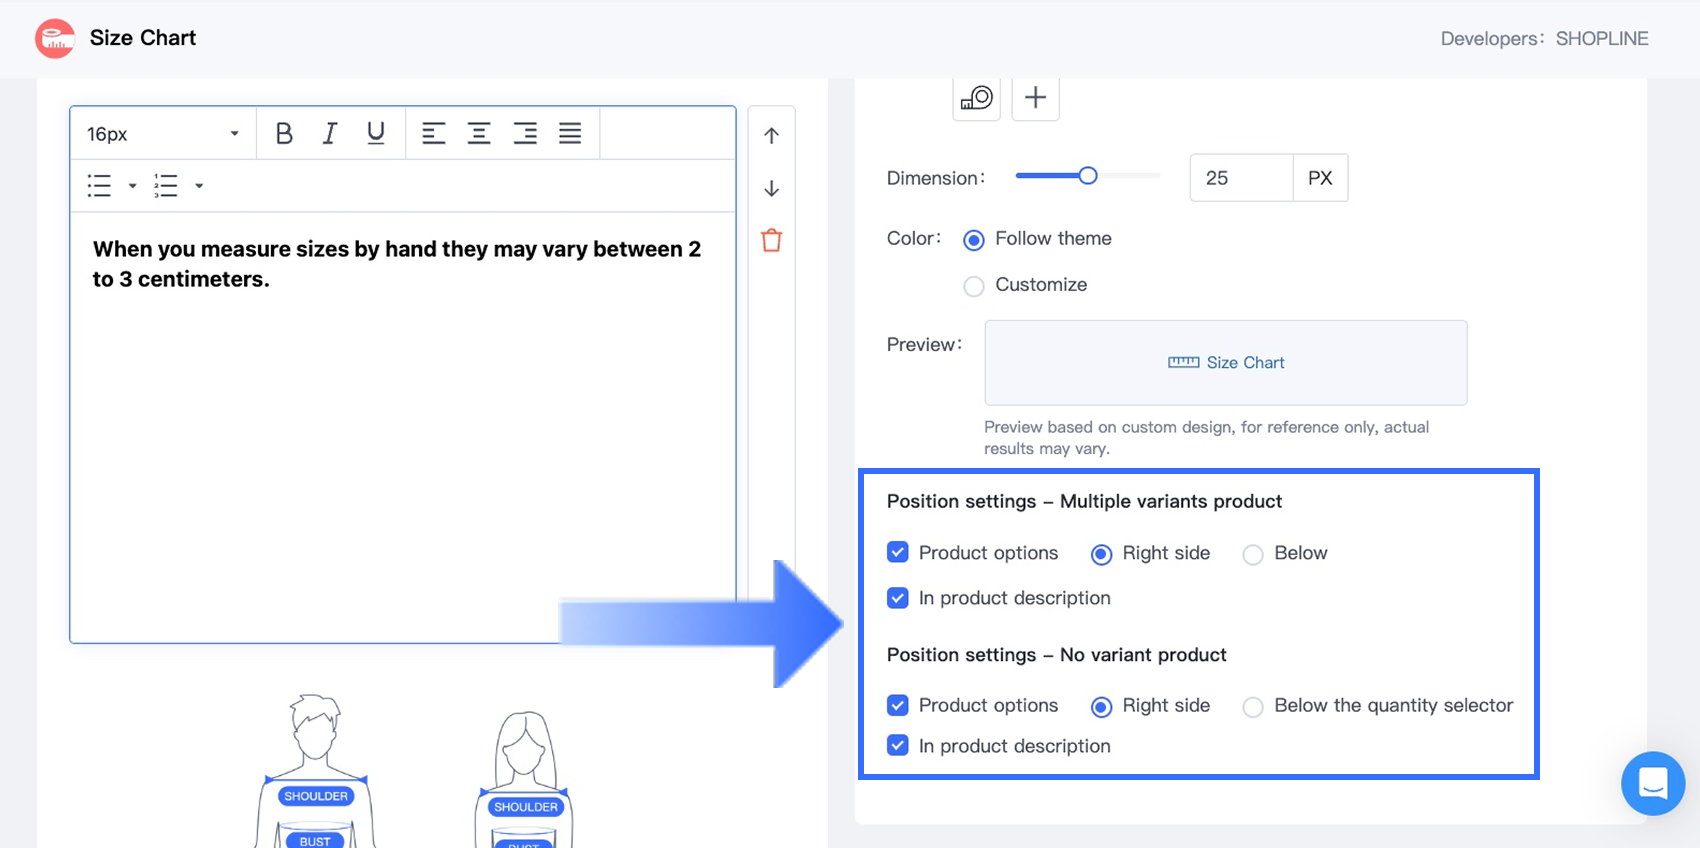Screen dimensions: 1700x848
Task: Move the text block up
Action: click(771, 135)
